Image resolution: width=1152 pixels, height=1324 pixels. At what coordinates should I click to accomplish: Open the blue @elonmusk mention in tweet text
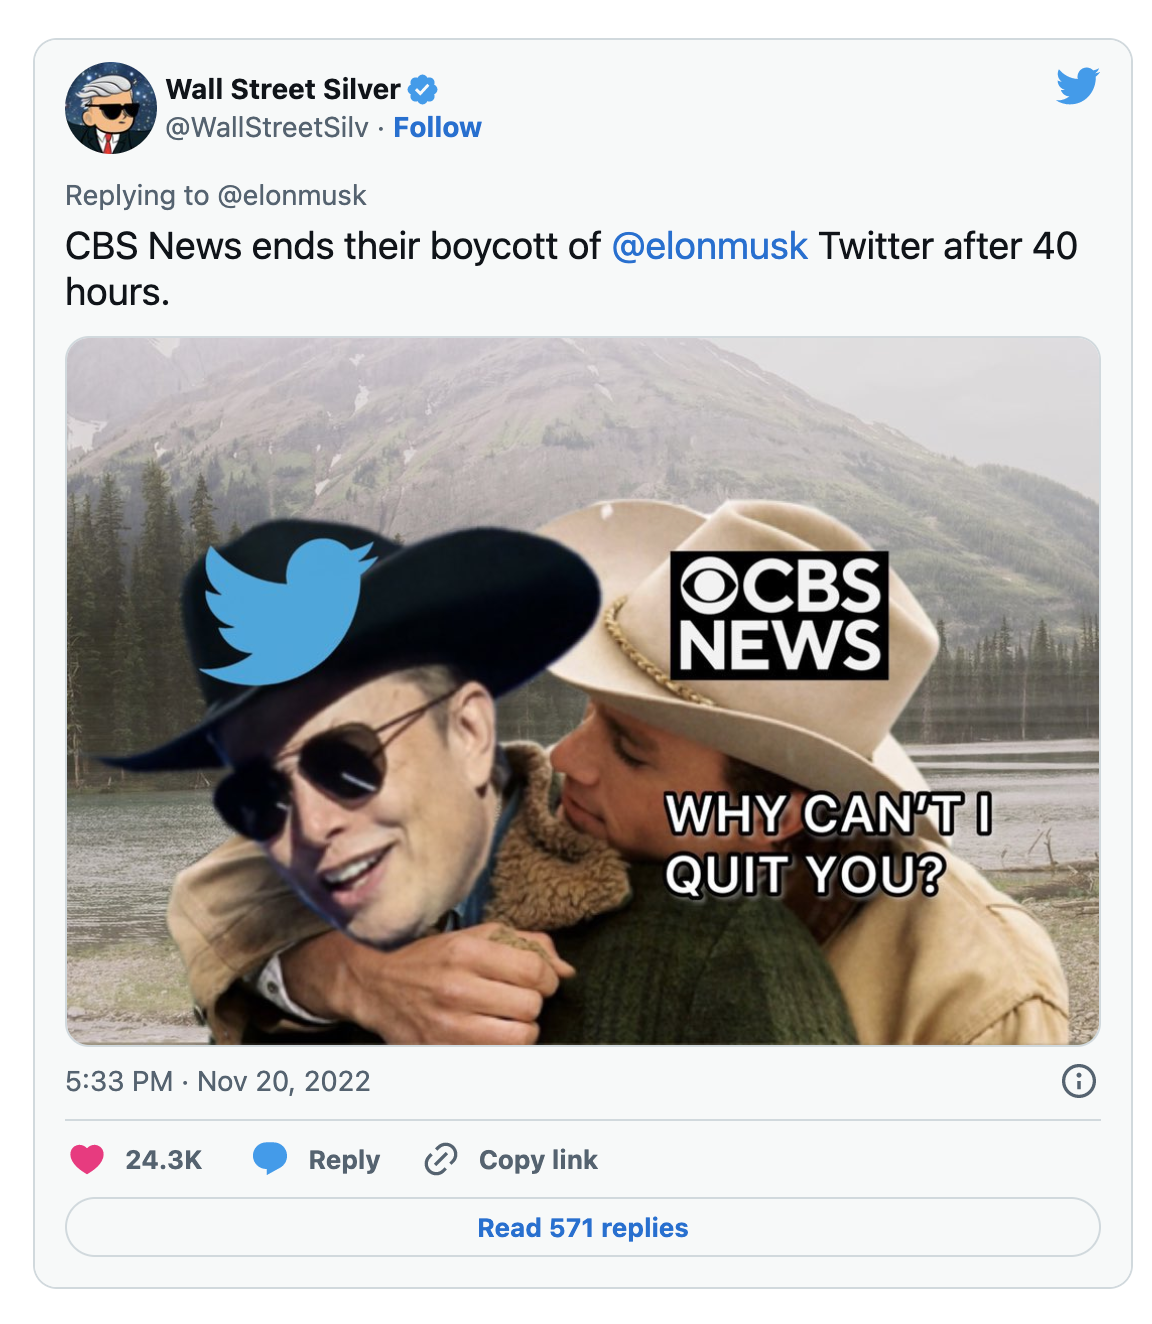point(709,246)
